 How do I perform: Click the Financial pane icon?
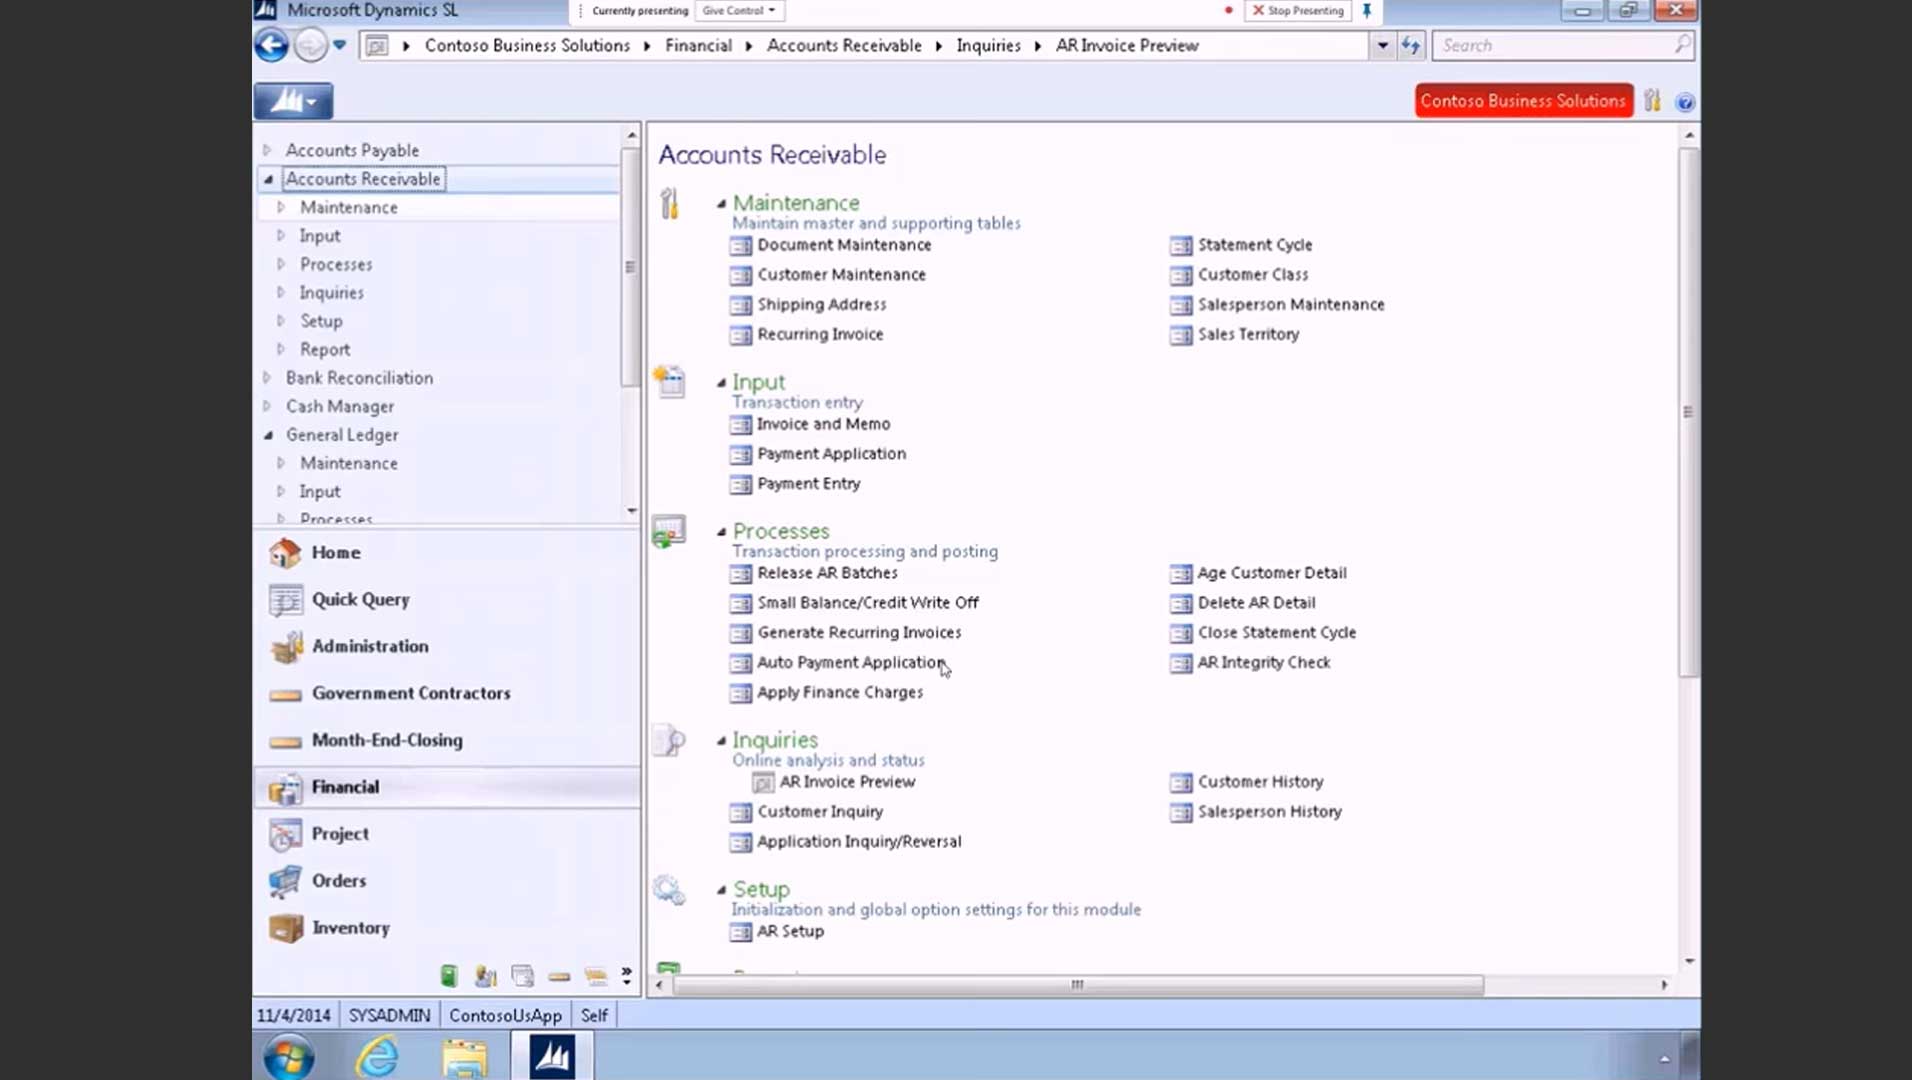click(285, 788)
